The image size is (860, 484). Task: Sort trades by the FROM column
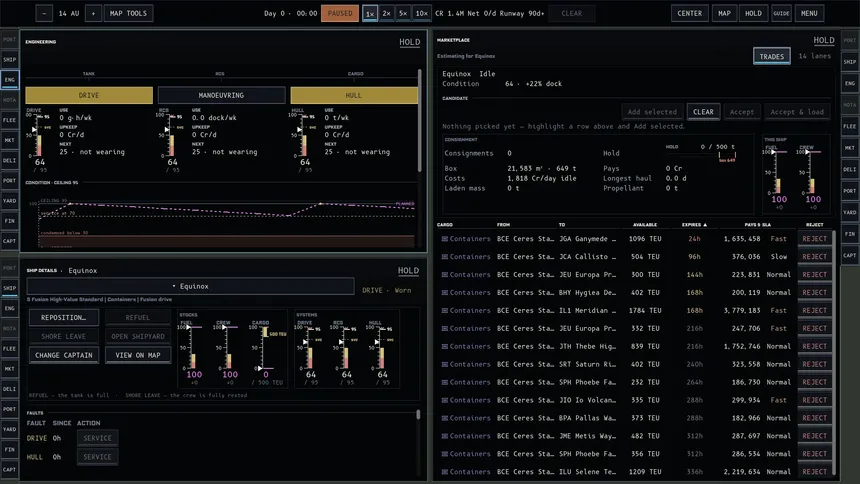coord(503,224)
